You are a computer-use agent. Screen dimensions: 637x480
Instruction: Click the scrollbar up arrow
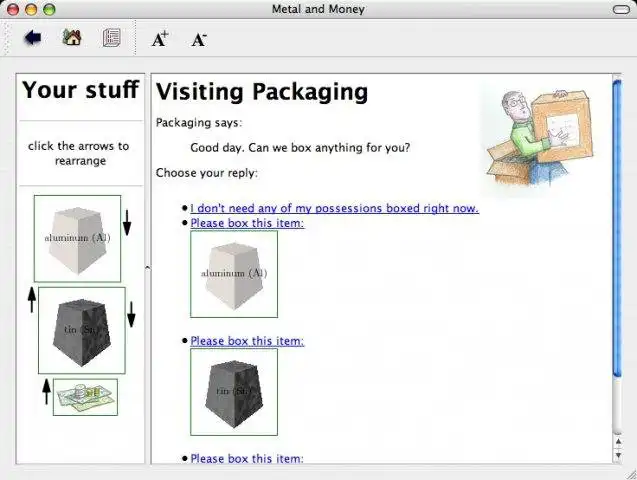tap(618, 442)
